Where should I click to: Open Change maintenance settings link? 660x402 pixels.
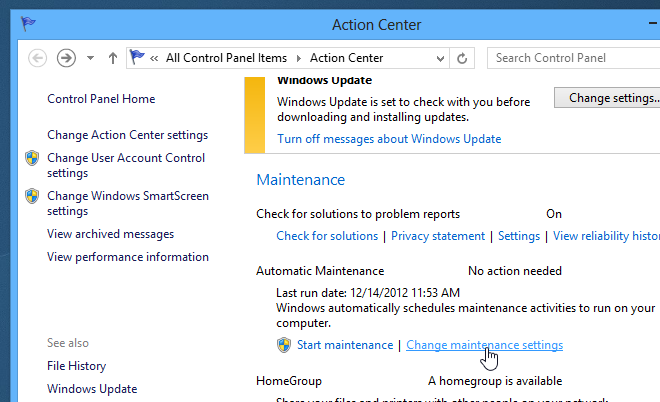click(x=484, y=345)
